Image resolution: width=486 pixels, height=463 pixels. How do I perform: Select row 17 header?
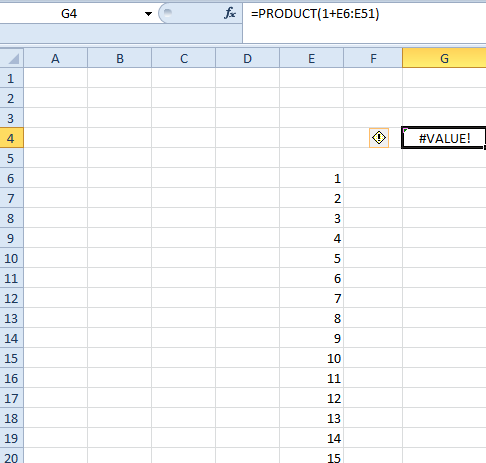coord(11,398)
